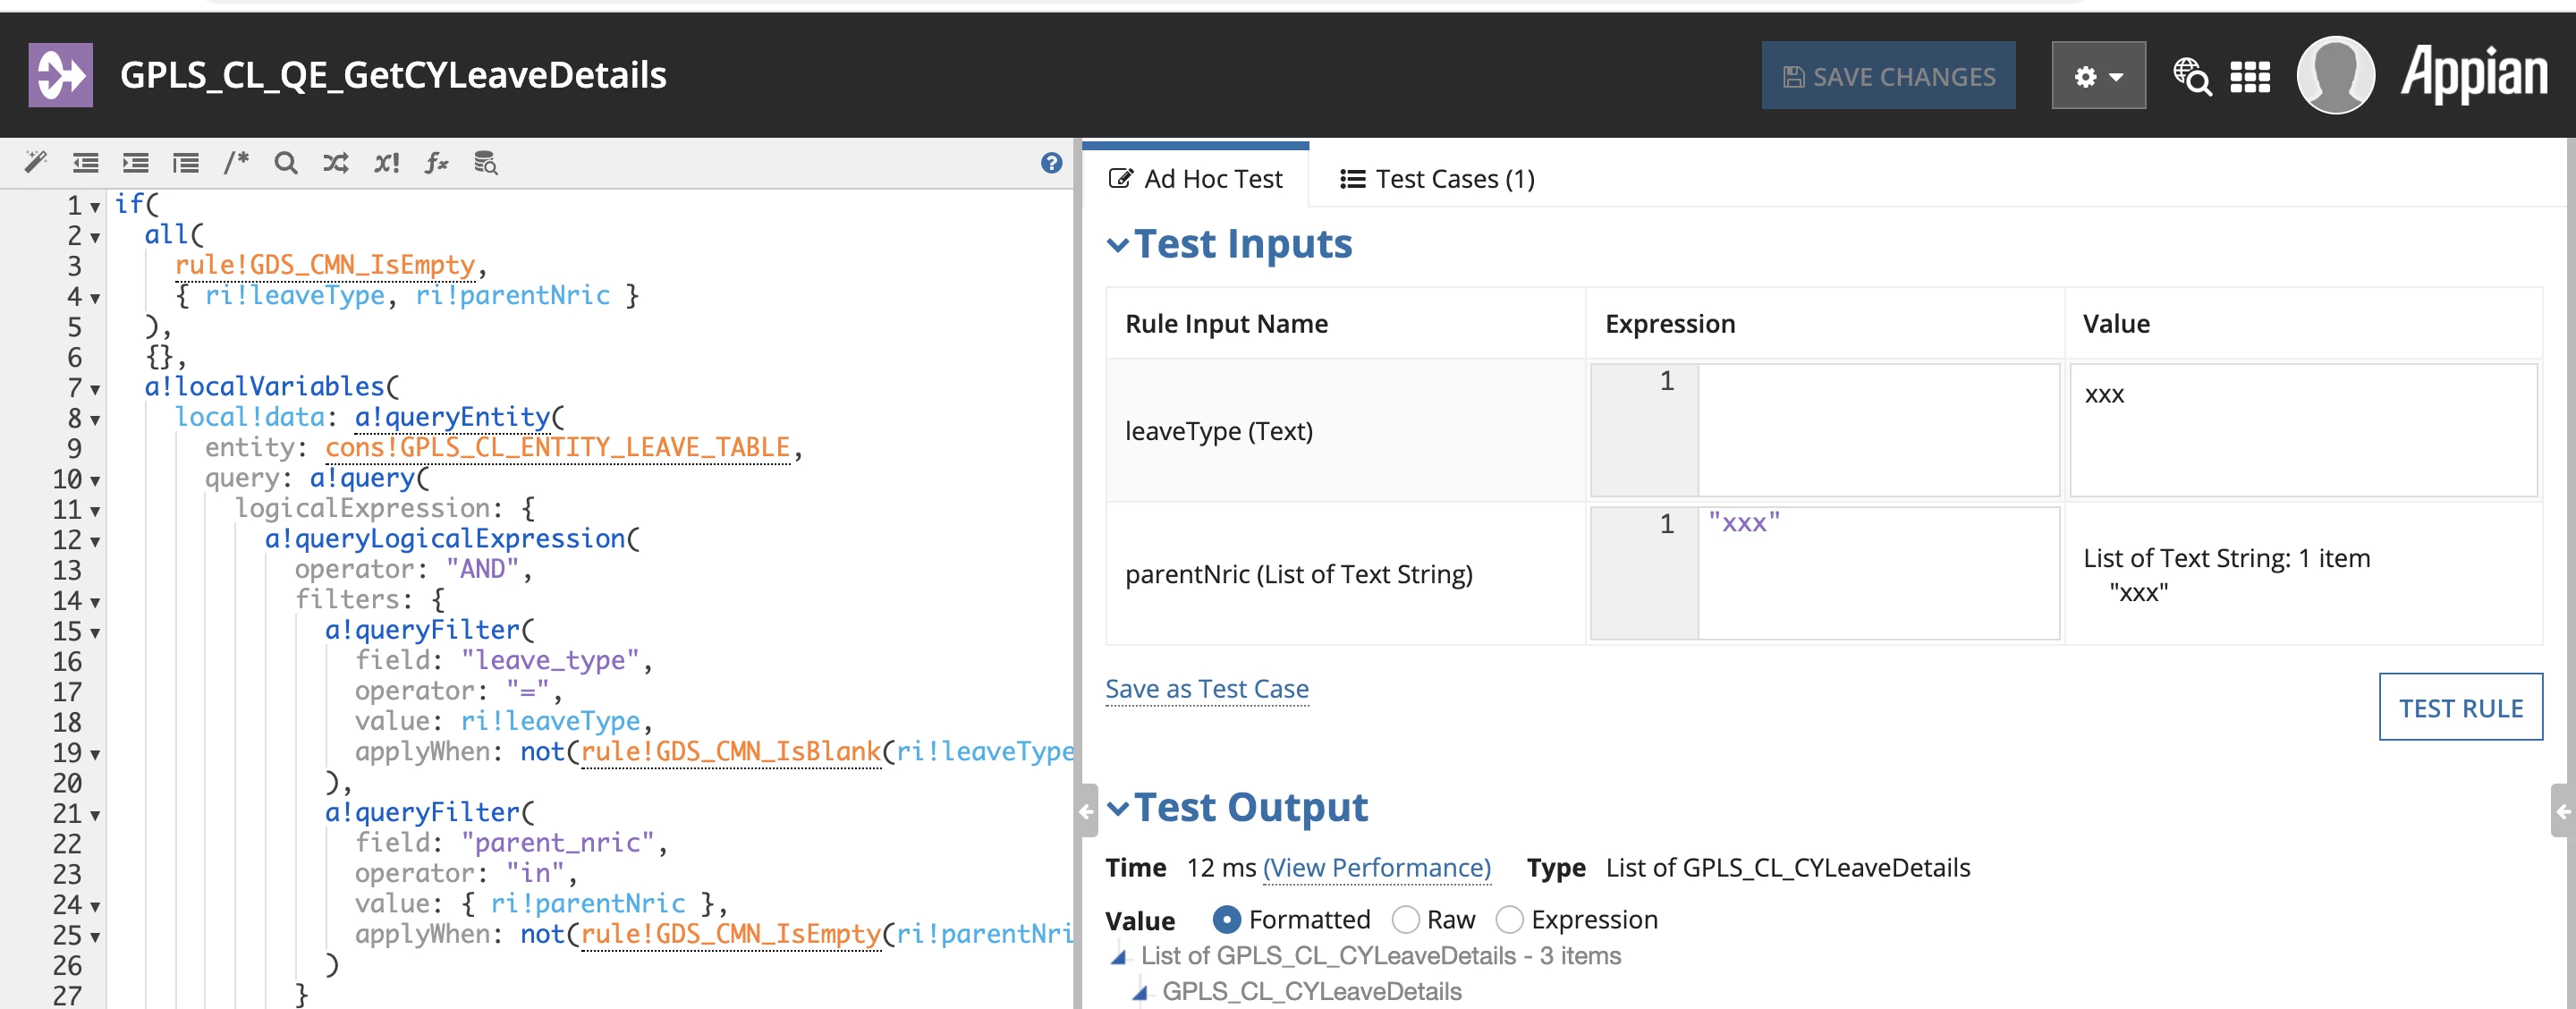Fold code at line 15 a!queryFilter

[x=95, y=633]
